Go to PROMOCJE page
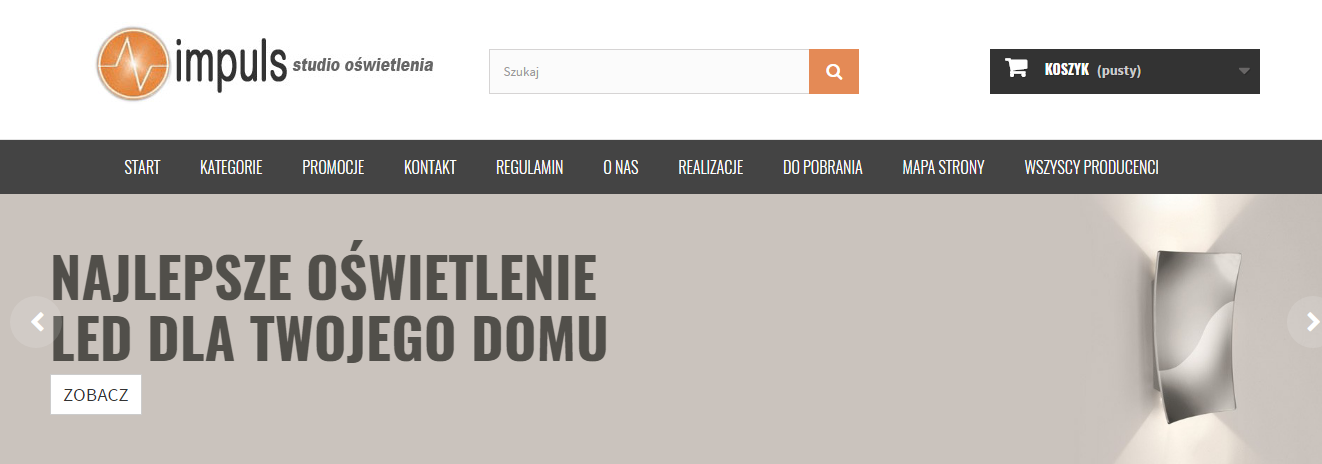This screenshot has height=464, width=1322. [333, 168]
